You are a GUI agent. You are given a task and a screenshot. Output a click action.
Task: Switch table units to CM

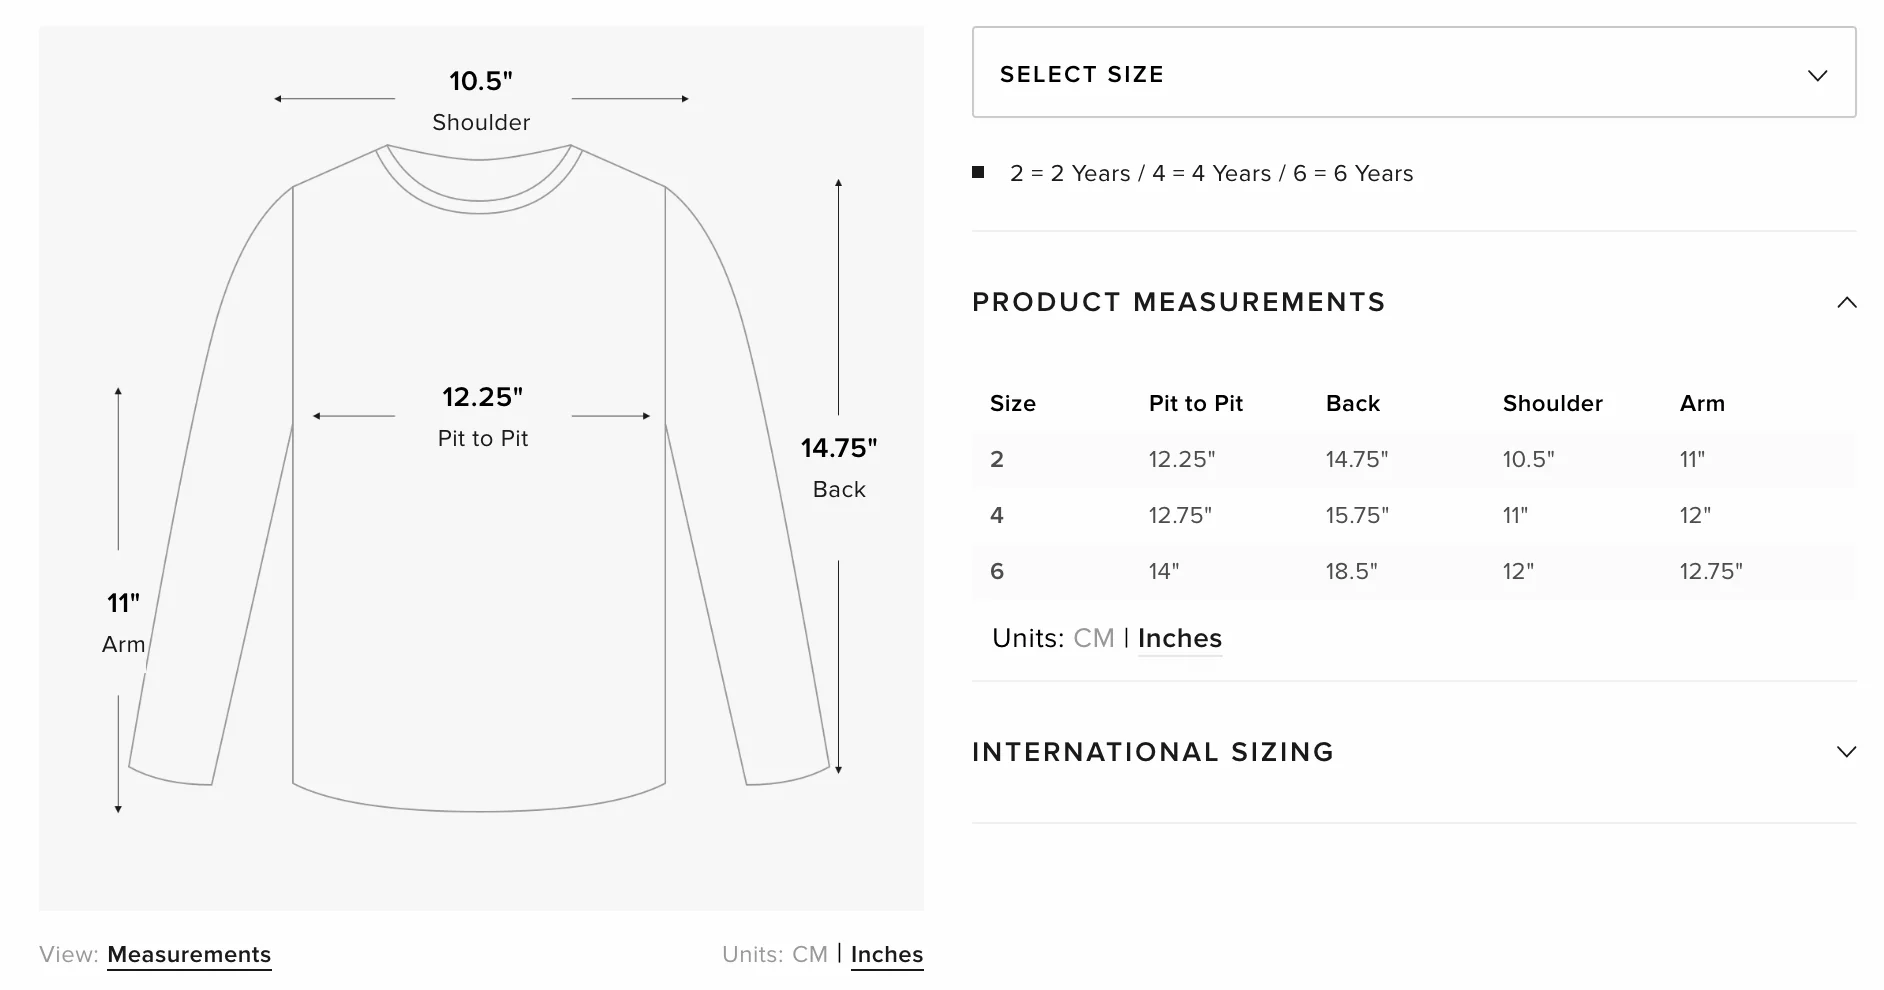[1093, 638]
